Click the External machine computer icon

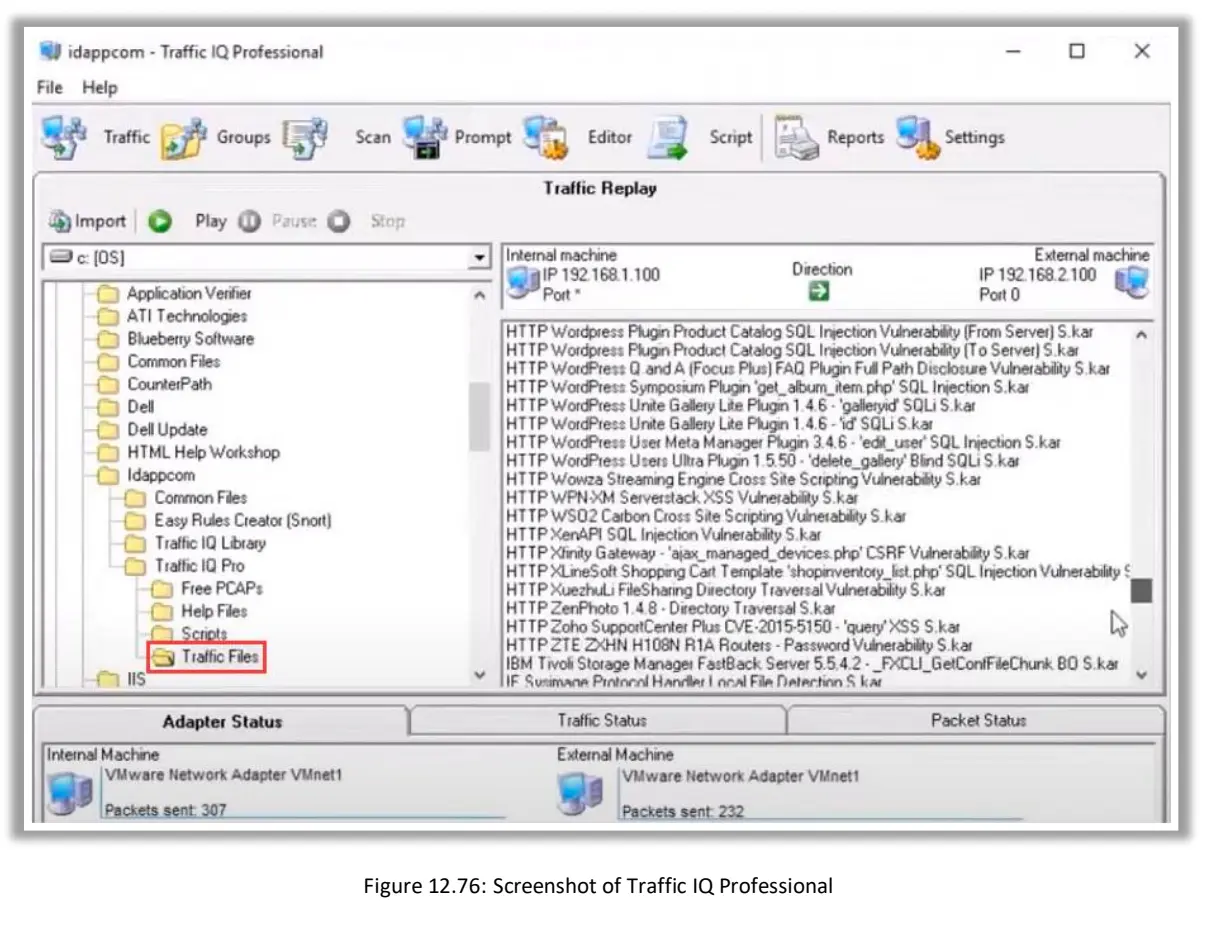(1131, 285)
